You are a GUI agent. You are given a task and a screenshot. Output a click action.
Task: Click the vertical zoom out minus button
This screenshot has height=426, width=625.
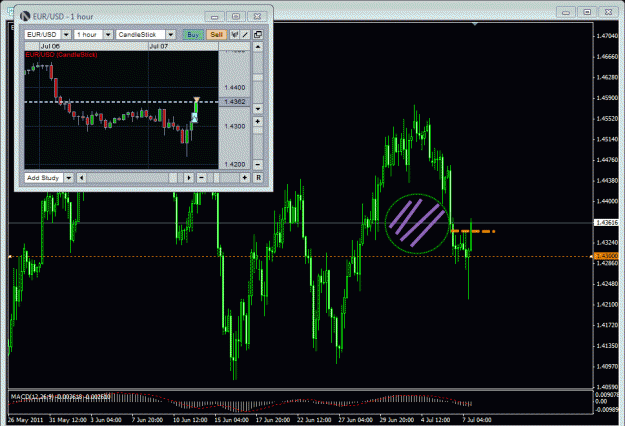tap(258, 164)
